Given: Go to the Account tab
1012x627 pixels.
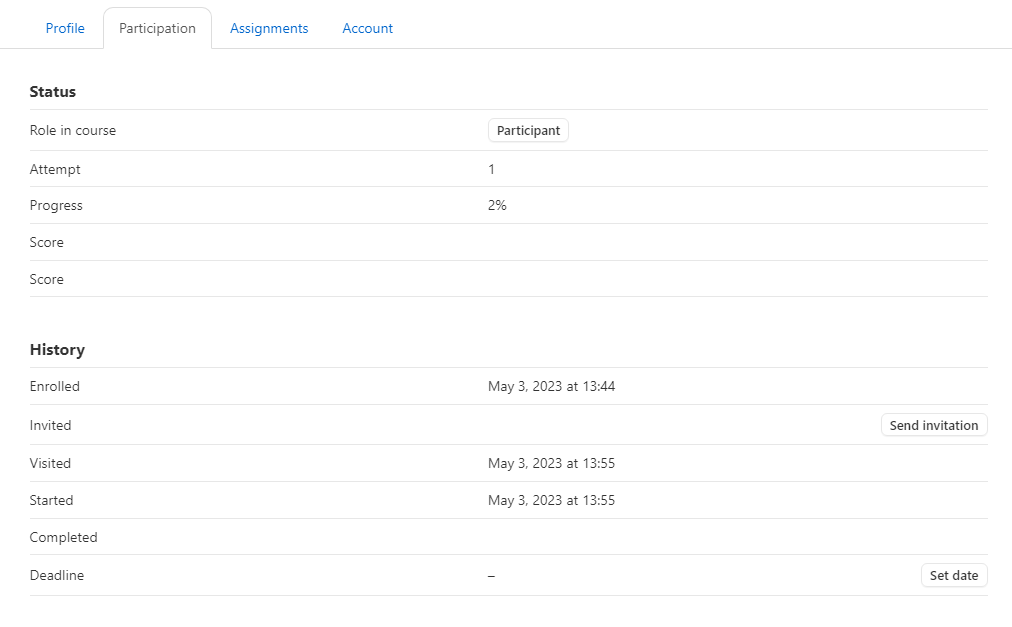Looking at the screenshot, I should point(367,28).
